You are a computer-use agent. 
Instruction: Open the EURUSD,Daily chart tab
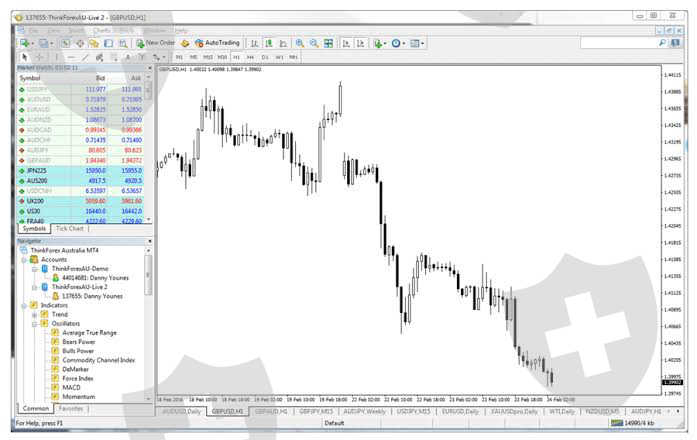tap(460, 412)
